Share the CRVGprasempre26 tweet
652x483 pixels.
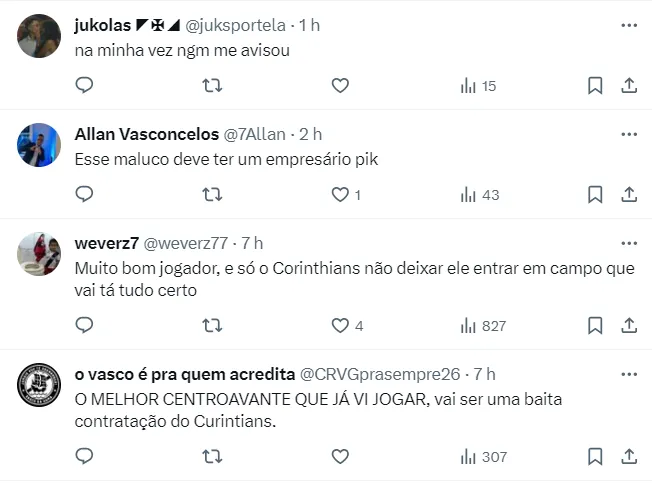pos(629,456)
